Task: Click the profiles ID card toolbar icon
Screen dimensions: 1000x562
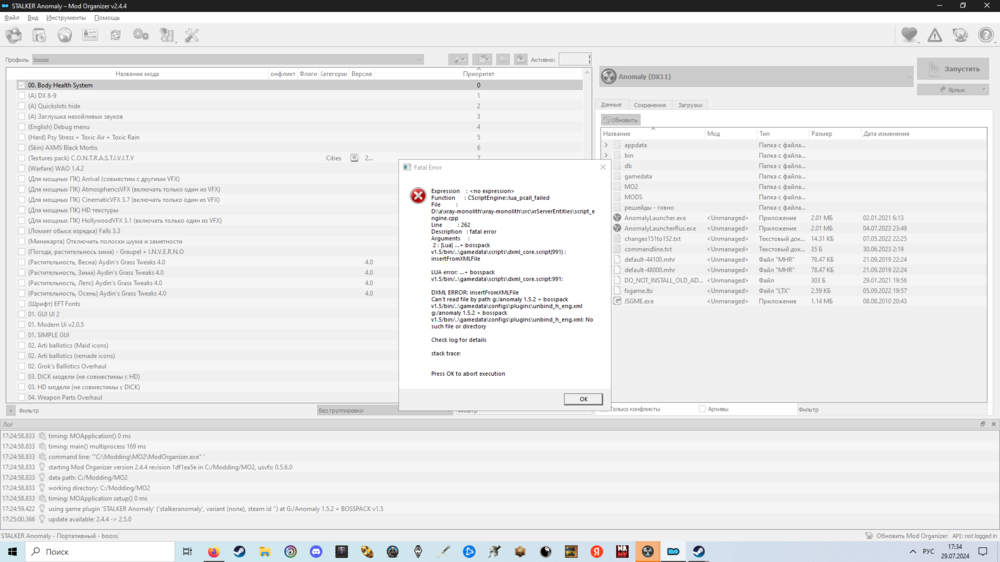Action: pyautogui.click(x=90, y=36)
